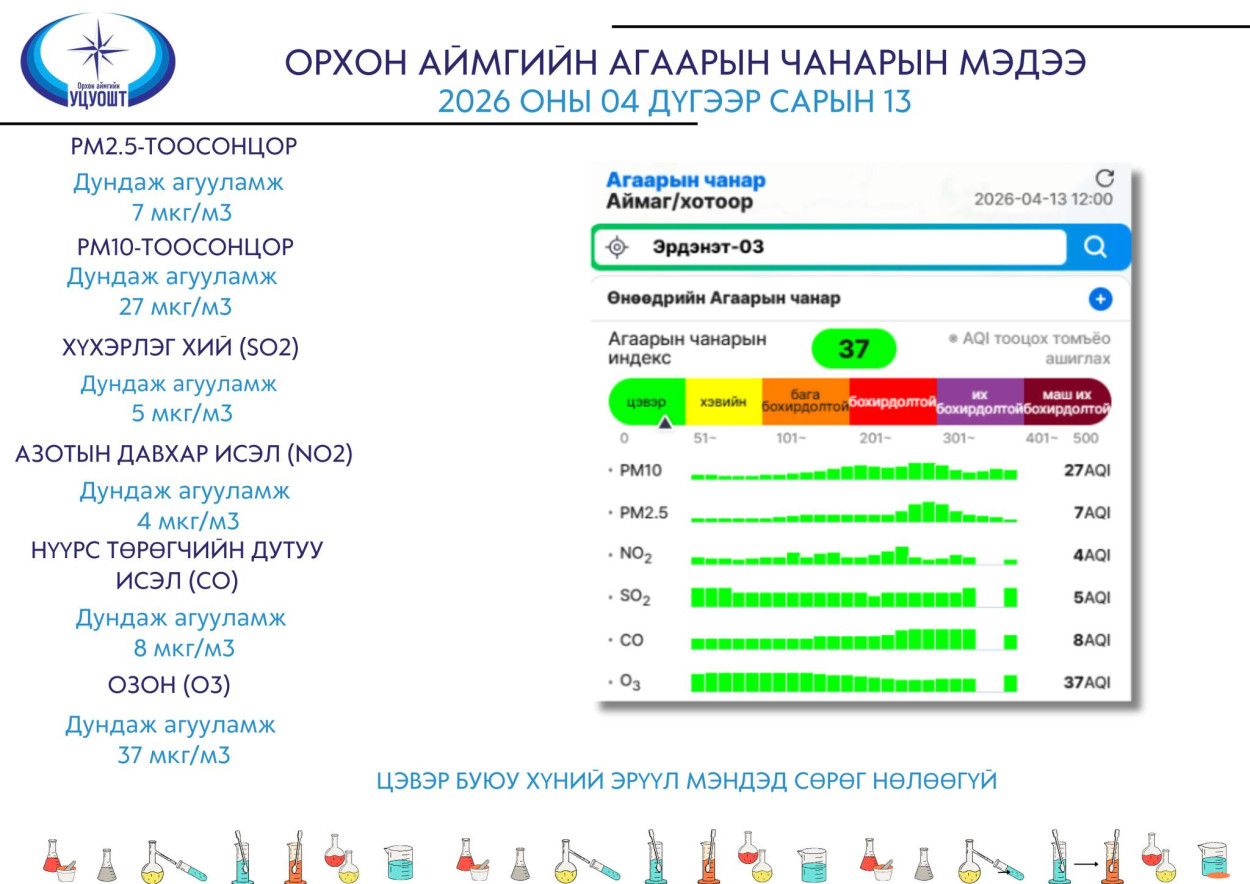Viewport: 1250px width, 884px height.
Task: Click the yellow хэвийн scale segment
Action: [723, 401]
